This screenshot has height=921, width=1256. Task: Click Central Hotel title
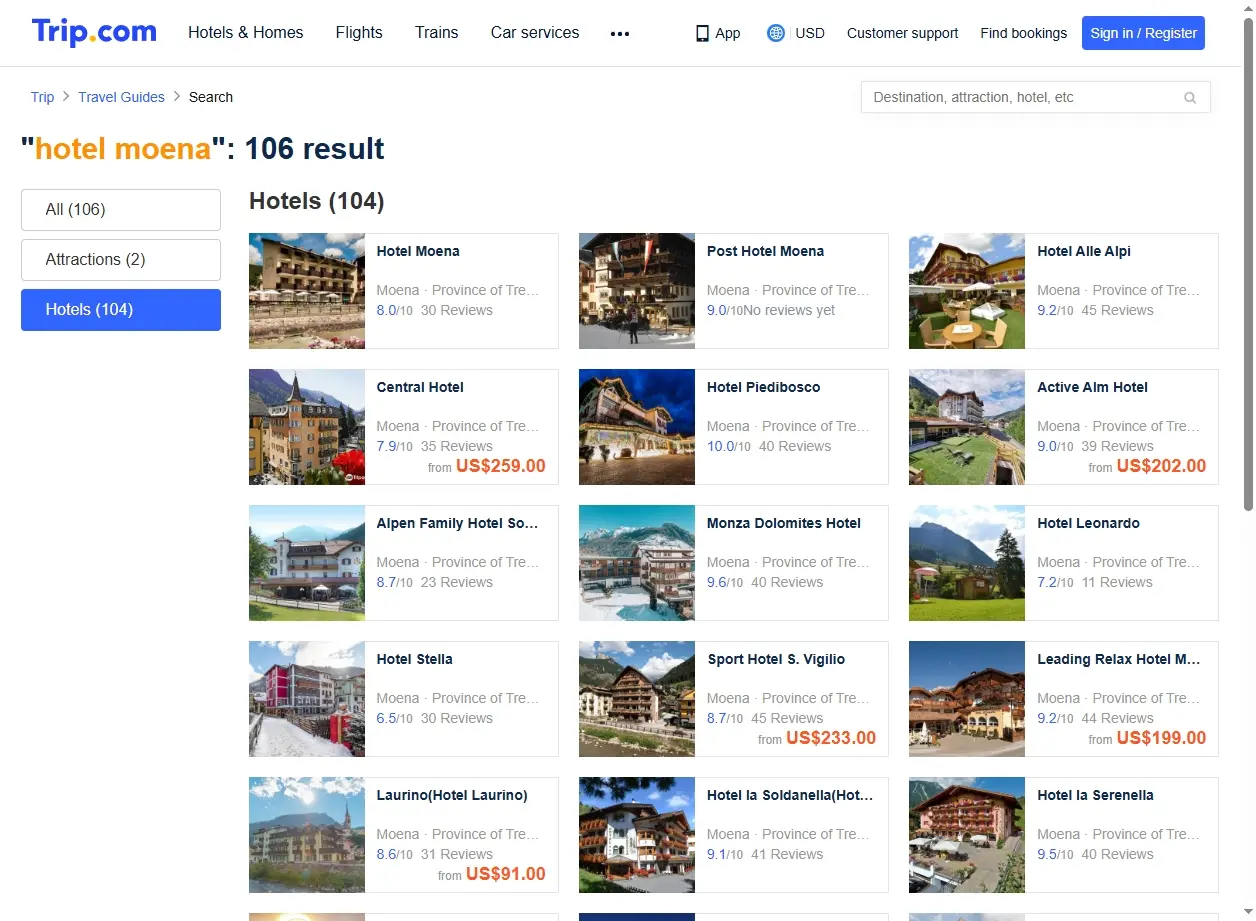420,387
